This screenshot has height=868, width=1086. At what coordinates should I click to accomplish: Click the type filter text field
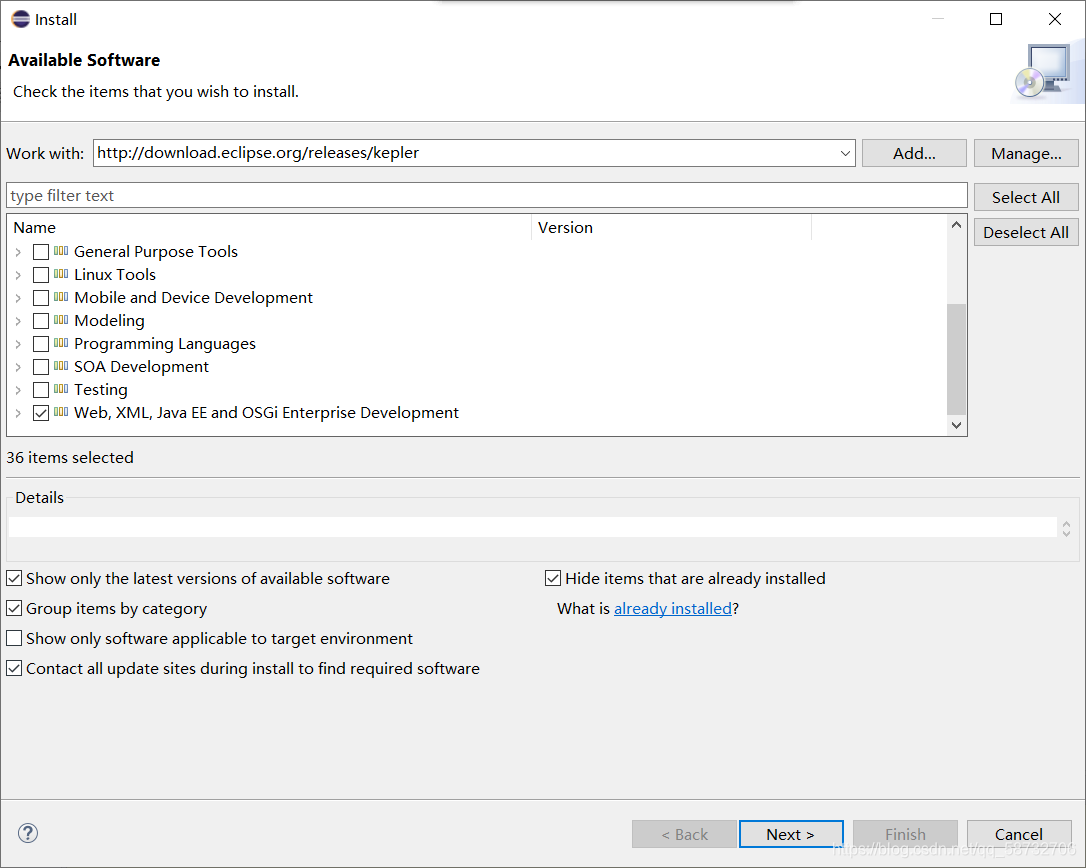[x=487, y=195]
